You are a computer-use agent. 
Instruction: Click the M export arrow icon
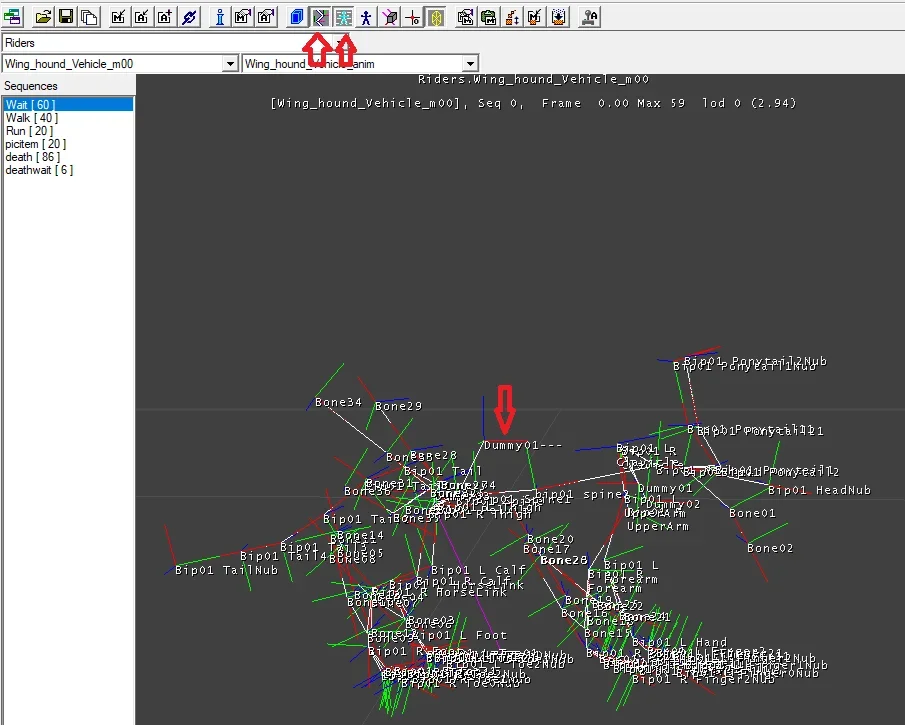click(x=242, y=17)
